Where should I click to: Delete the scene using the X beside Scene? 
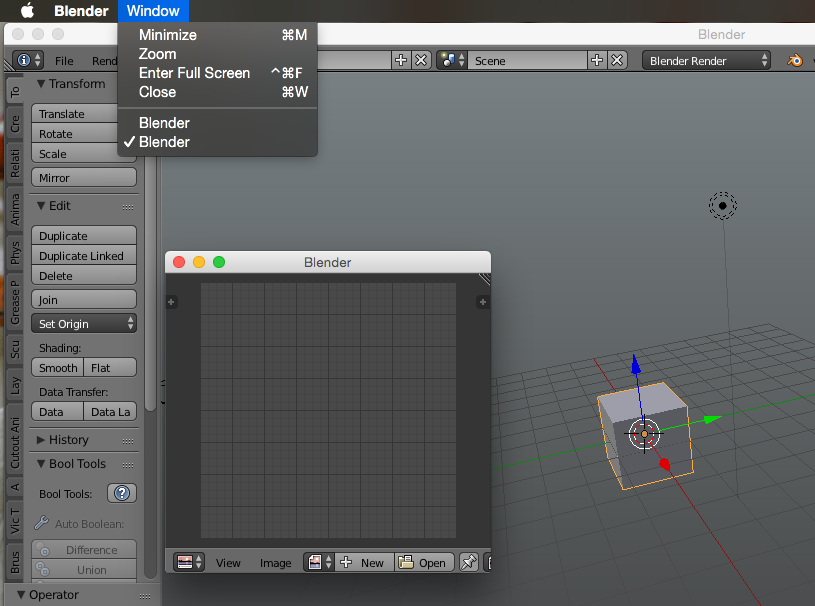617,60
